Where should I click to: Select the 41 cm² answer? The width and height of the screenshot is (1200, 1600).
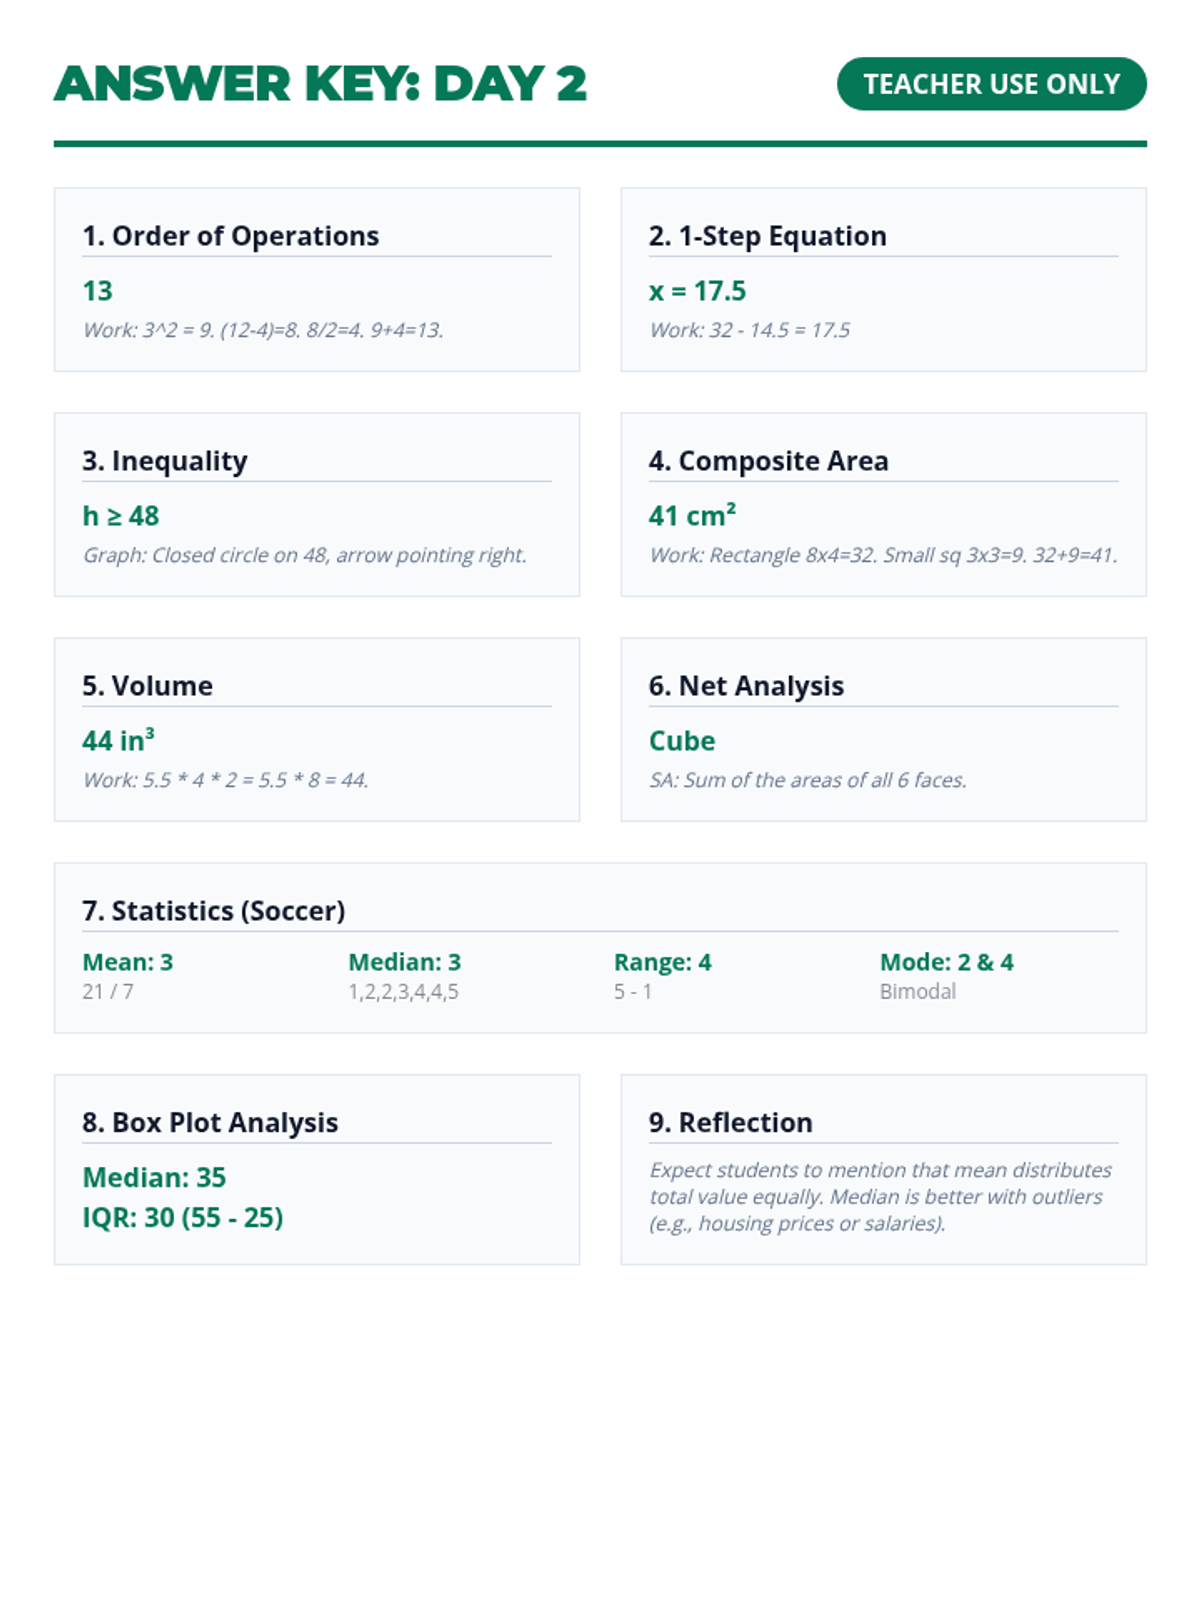(x=692, y=516)
